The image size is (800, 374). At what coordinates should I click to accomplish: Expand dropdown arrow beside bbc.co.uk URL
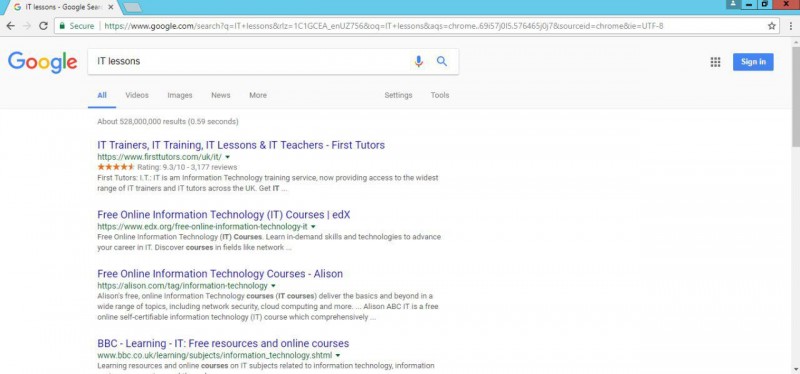coord(338,355)
